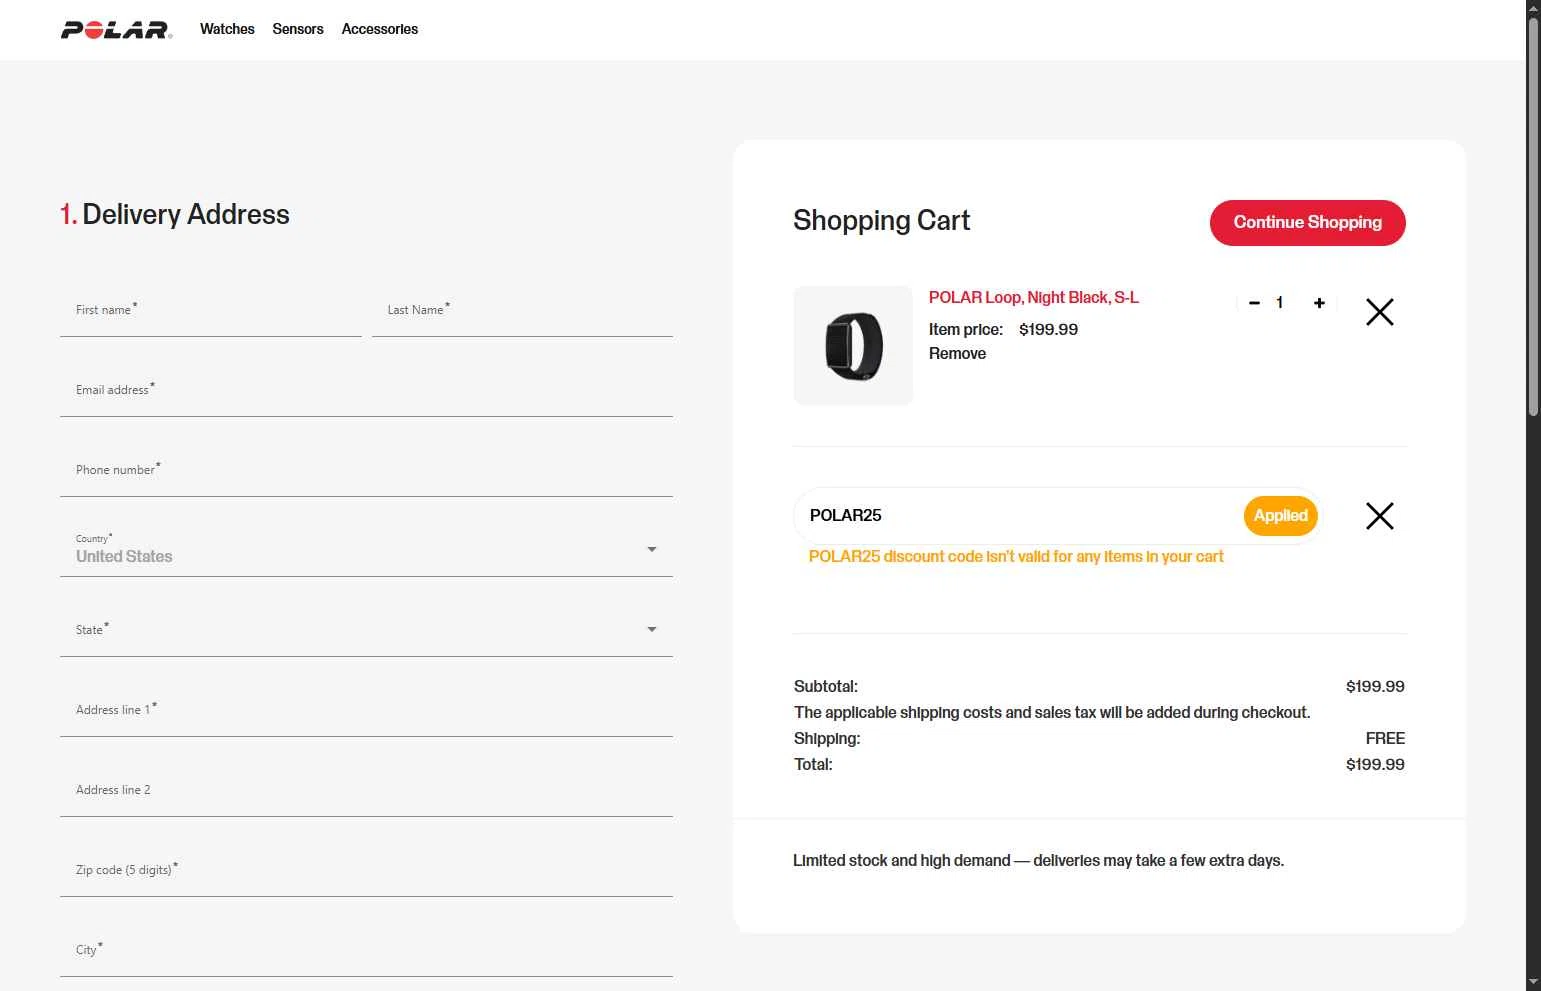Click Continue Shopping button
Image resolution: width=1541 pixels, height=991 pixels.
point(1307,222)
